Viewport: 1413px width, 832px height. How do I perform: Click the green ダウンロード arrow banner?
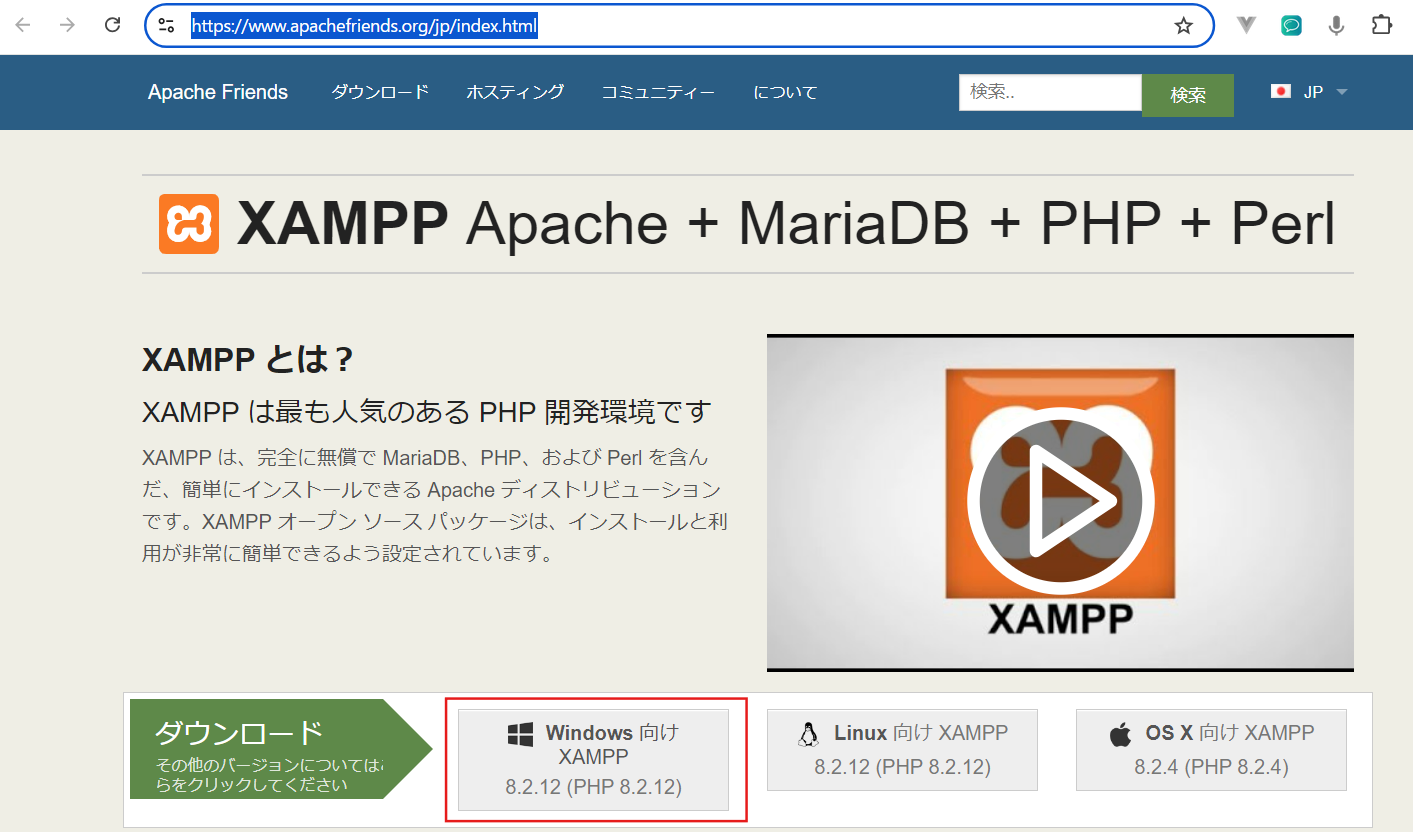coord(280,749)
